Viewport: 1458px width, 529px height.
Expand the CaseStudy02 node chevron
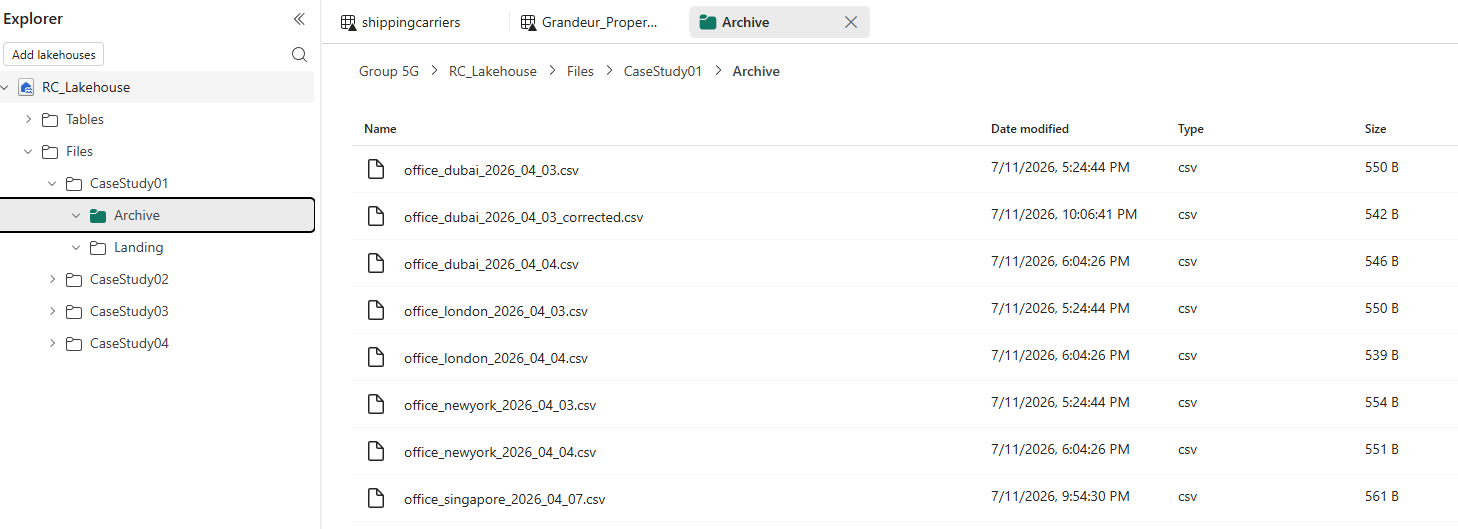pos(52,279)
